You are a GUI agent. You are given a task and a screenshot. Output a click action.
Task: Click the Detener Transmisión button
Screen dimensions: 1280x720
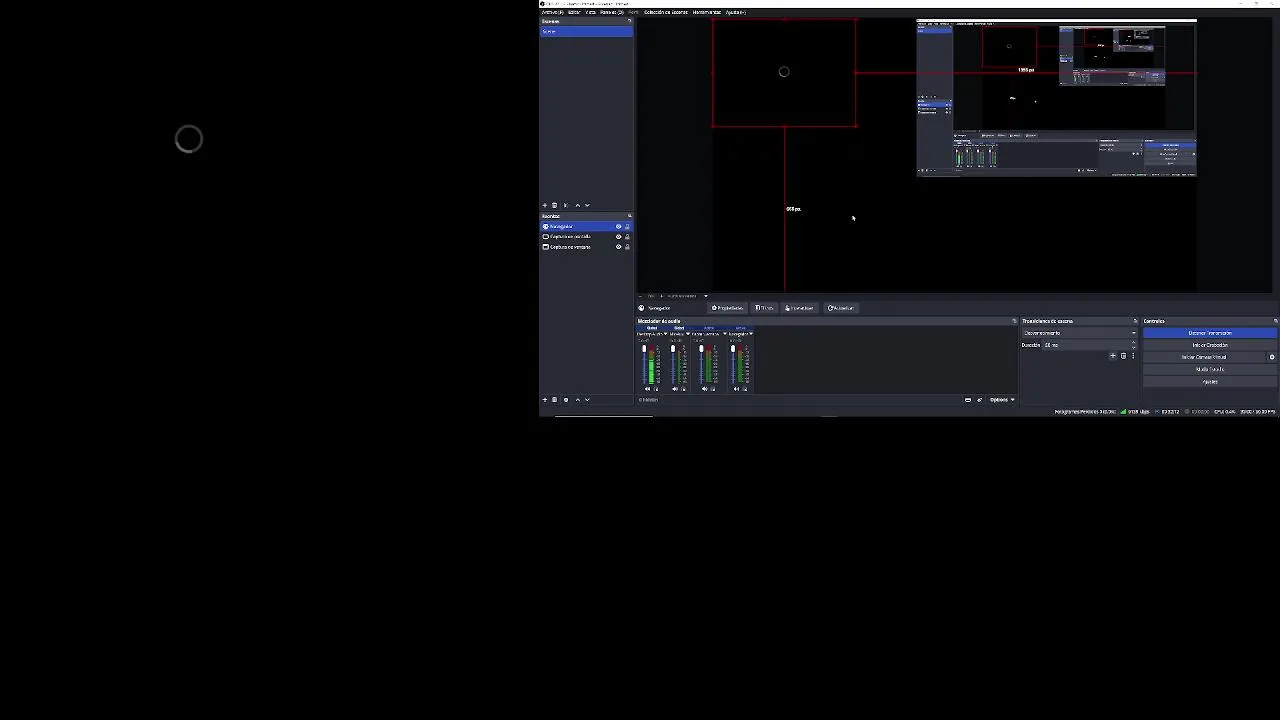1210,333
